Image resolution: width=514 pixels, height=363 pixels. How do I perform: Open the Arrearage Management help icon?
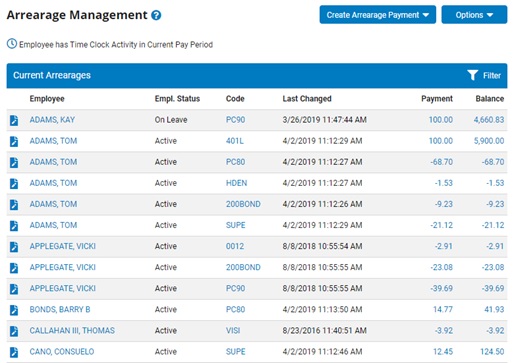[x=156, y=15]
